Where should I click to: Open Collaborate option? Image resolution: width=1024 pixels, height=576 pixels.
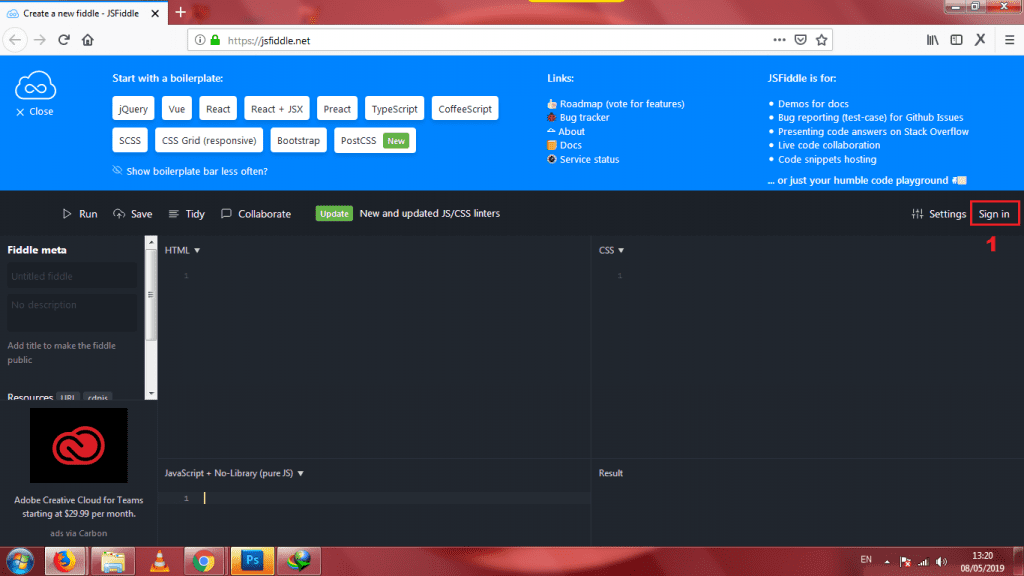tap(256, 214)
